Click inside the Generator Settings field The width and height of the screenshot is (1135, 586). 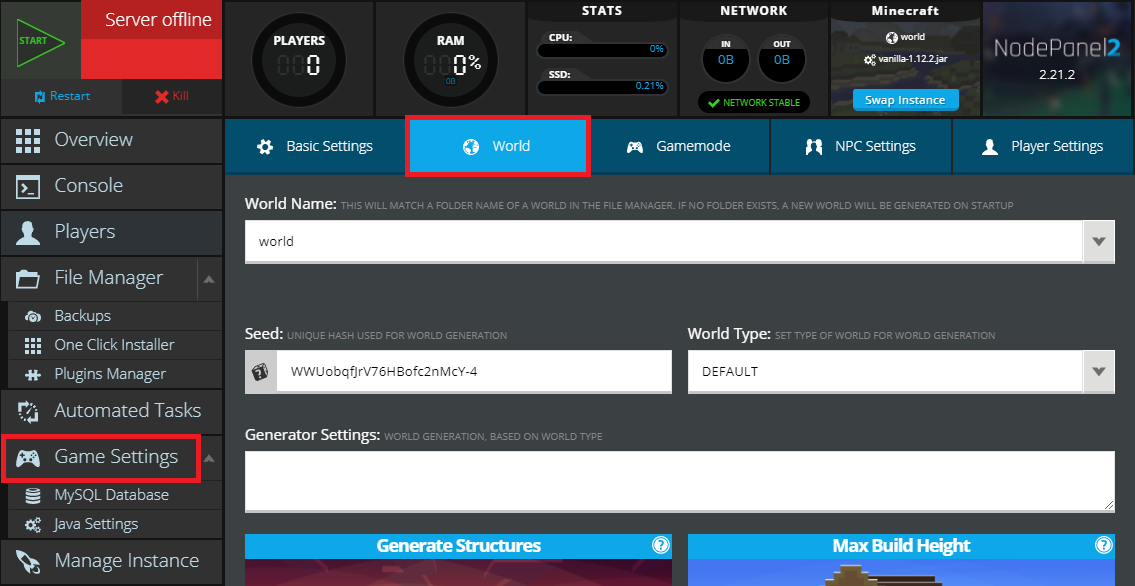point(680,482)
